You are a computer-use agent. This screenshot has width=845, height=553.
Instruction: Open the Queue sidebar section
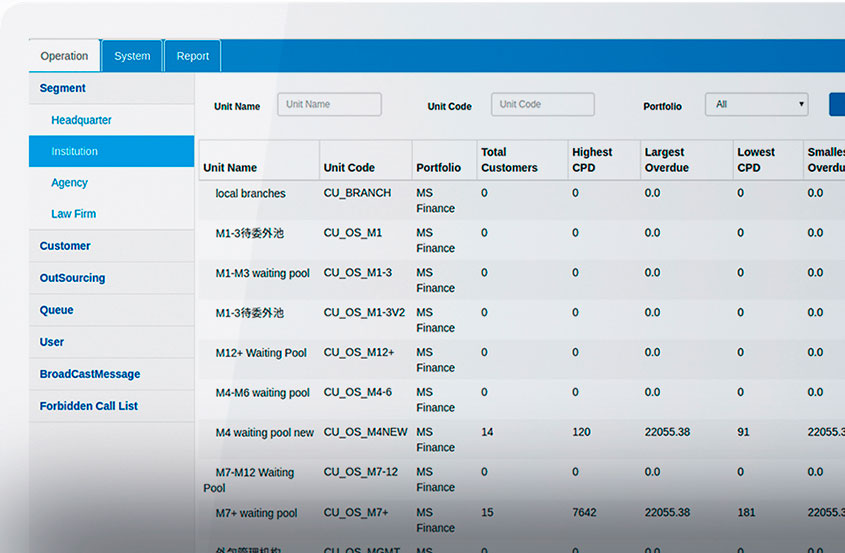[112, 310]
